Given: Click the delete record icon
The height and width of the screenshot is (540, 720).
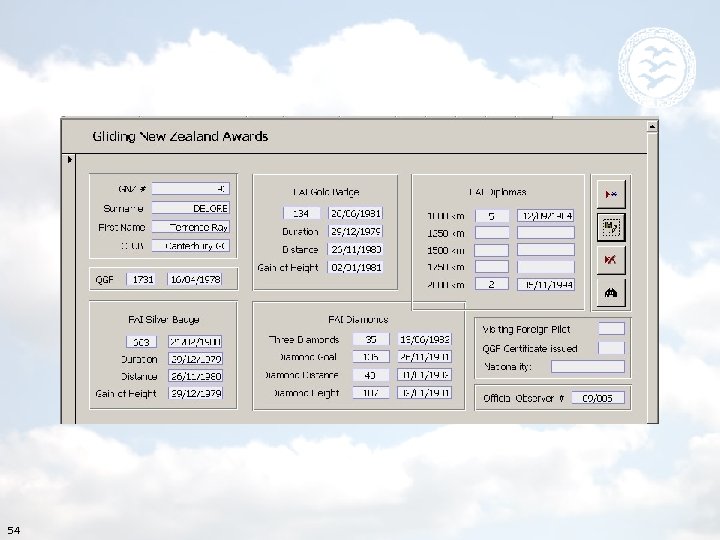Looking at the screenshot, I should point(611,260).
